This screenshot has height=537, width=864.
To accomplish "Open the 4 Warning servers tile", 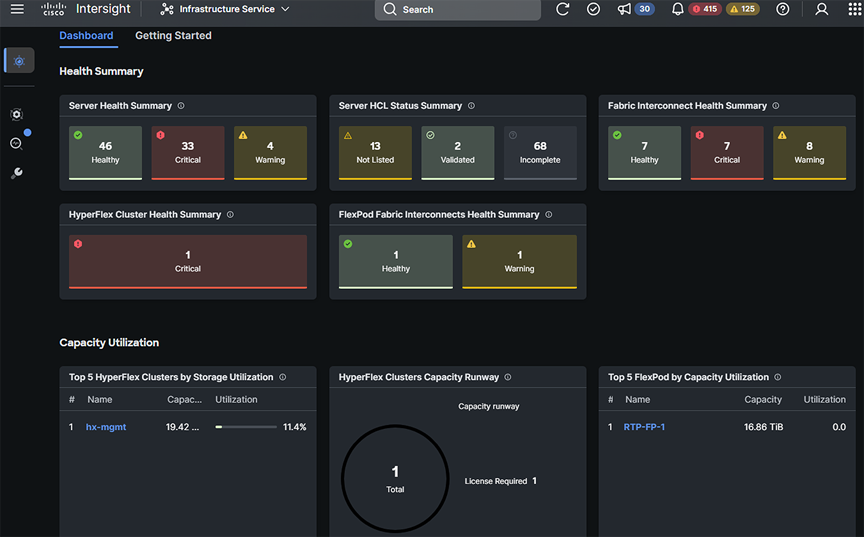I will (270, 153).
